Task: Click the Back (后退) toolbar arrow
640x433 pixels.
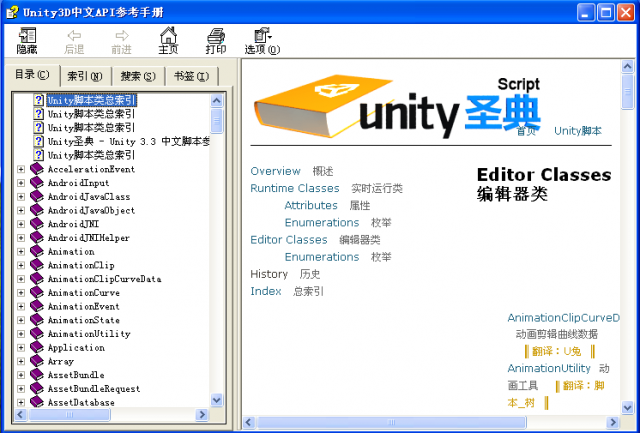Action: (74, 40)
